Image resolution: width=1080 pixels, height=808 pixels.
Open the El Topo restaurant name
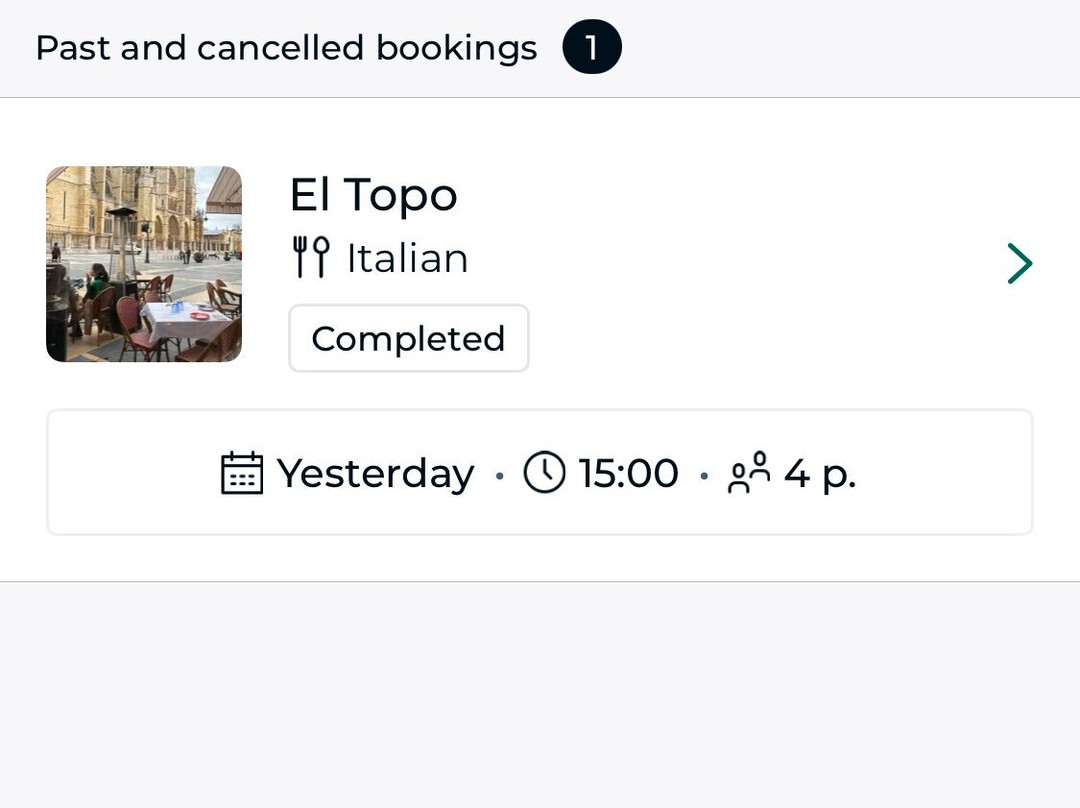(x=373, y=195)
